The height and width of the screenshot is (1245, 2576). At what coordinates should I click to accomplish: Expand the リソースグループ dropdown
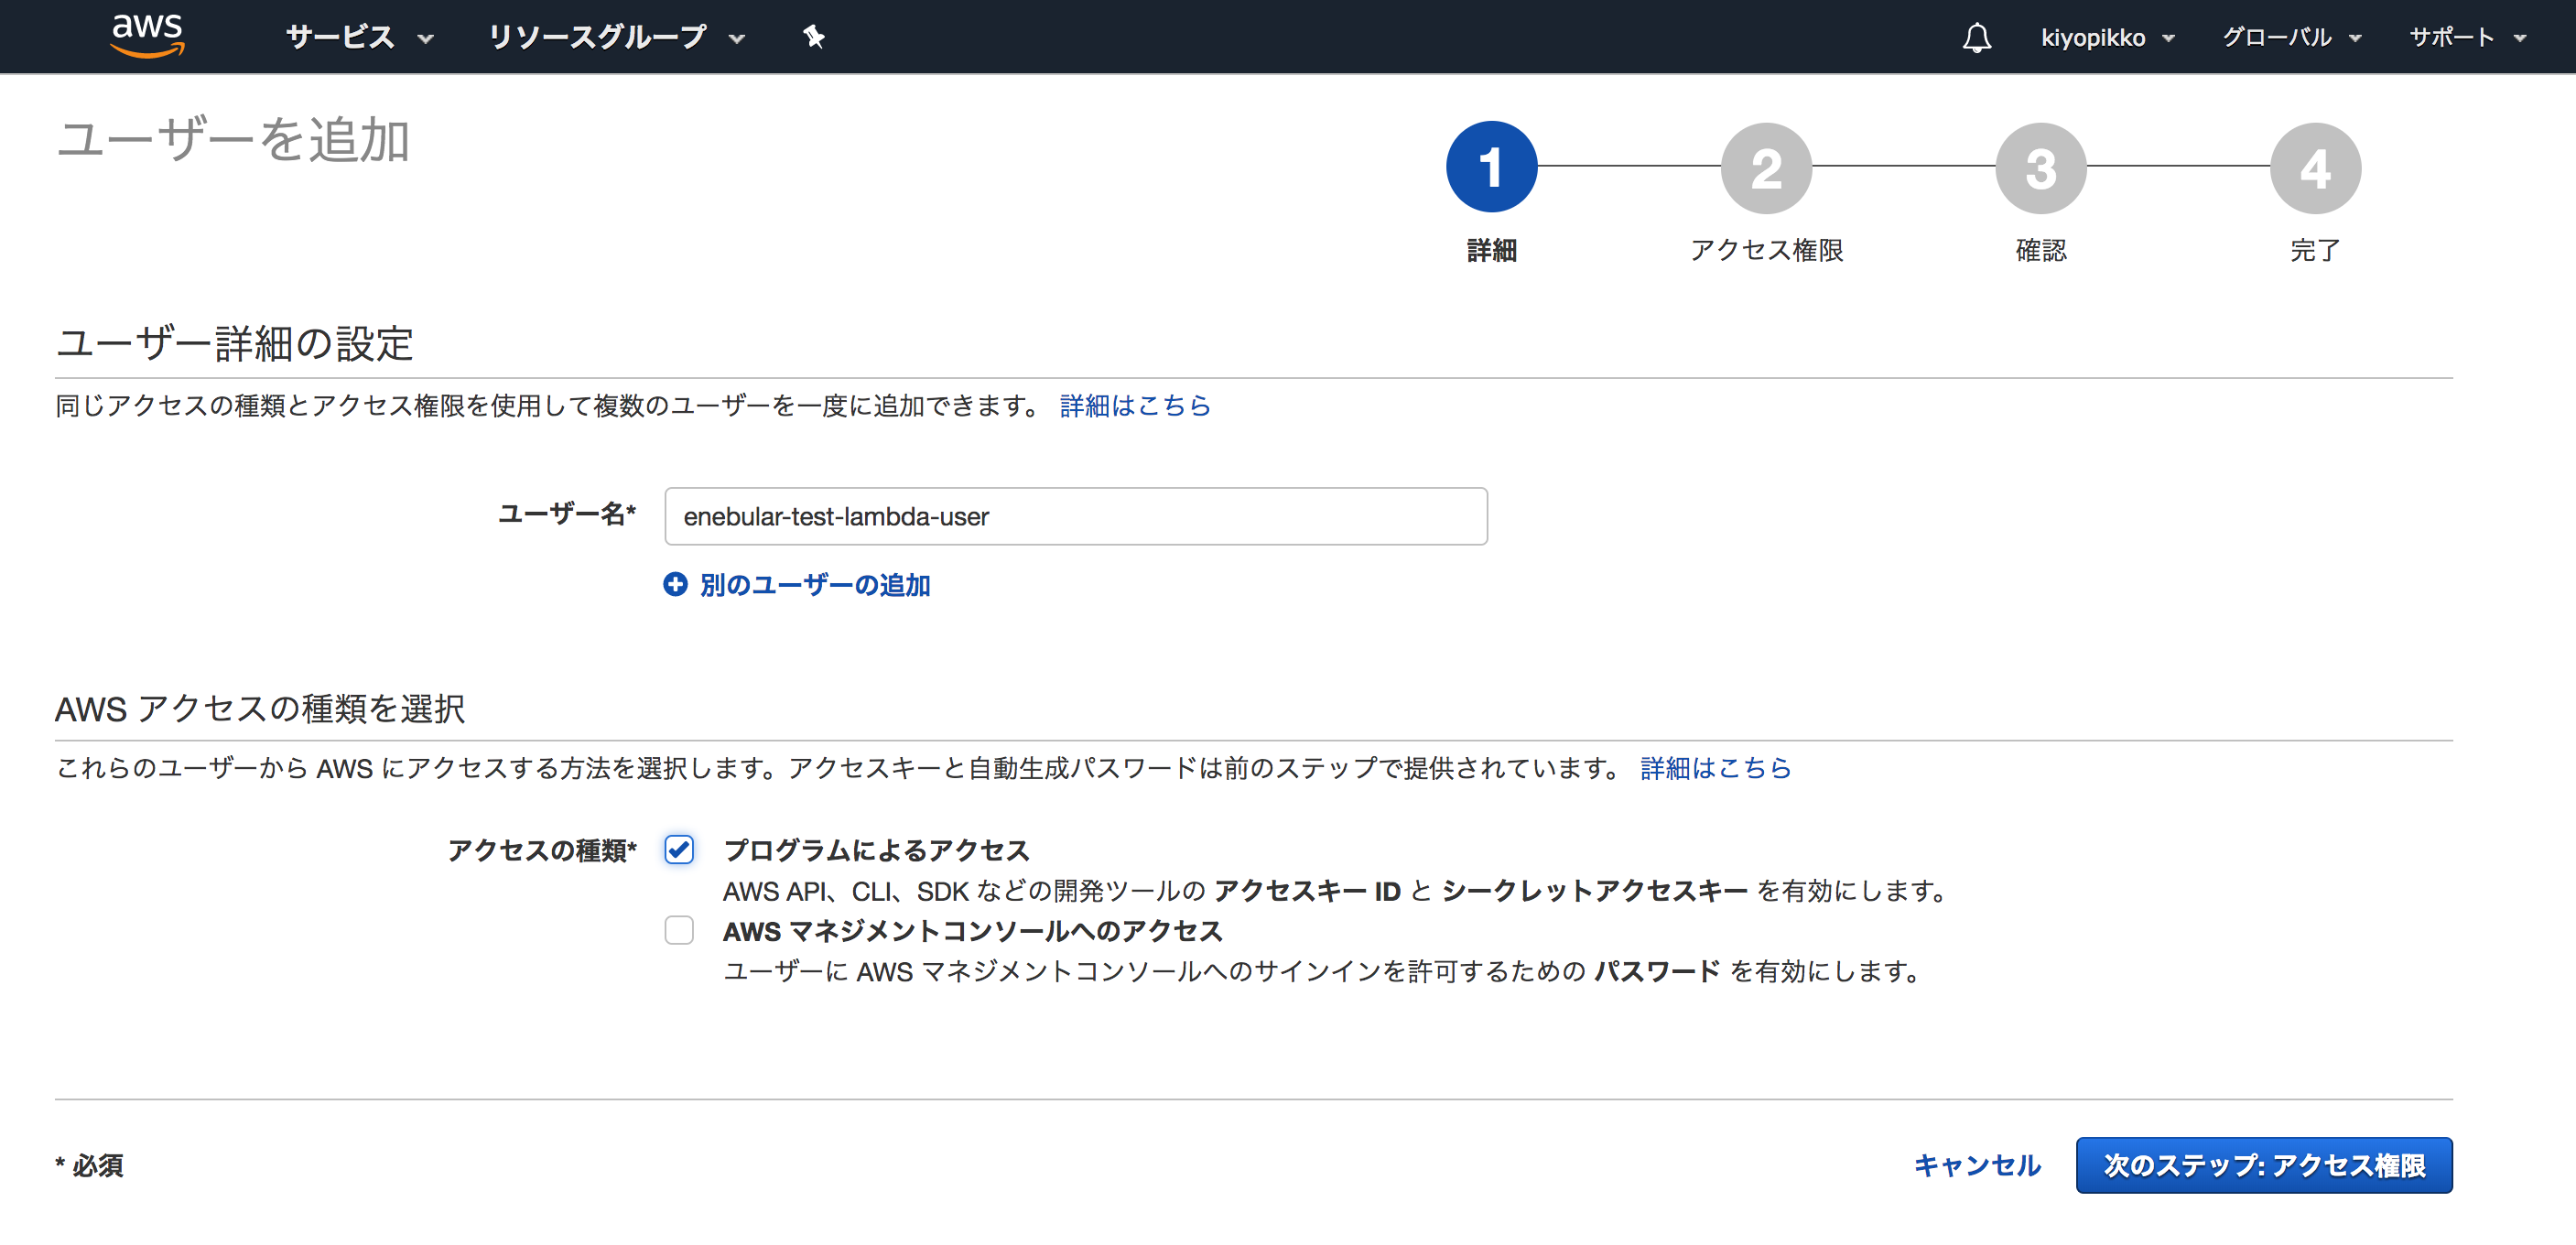(x=616, y=37)
